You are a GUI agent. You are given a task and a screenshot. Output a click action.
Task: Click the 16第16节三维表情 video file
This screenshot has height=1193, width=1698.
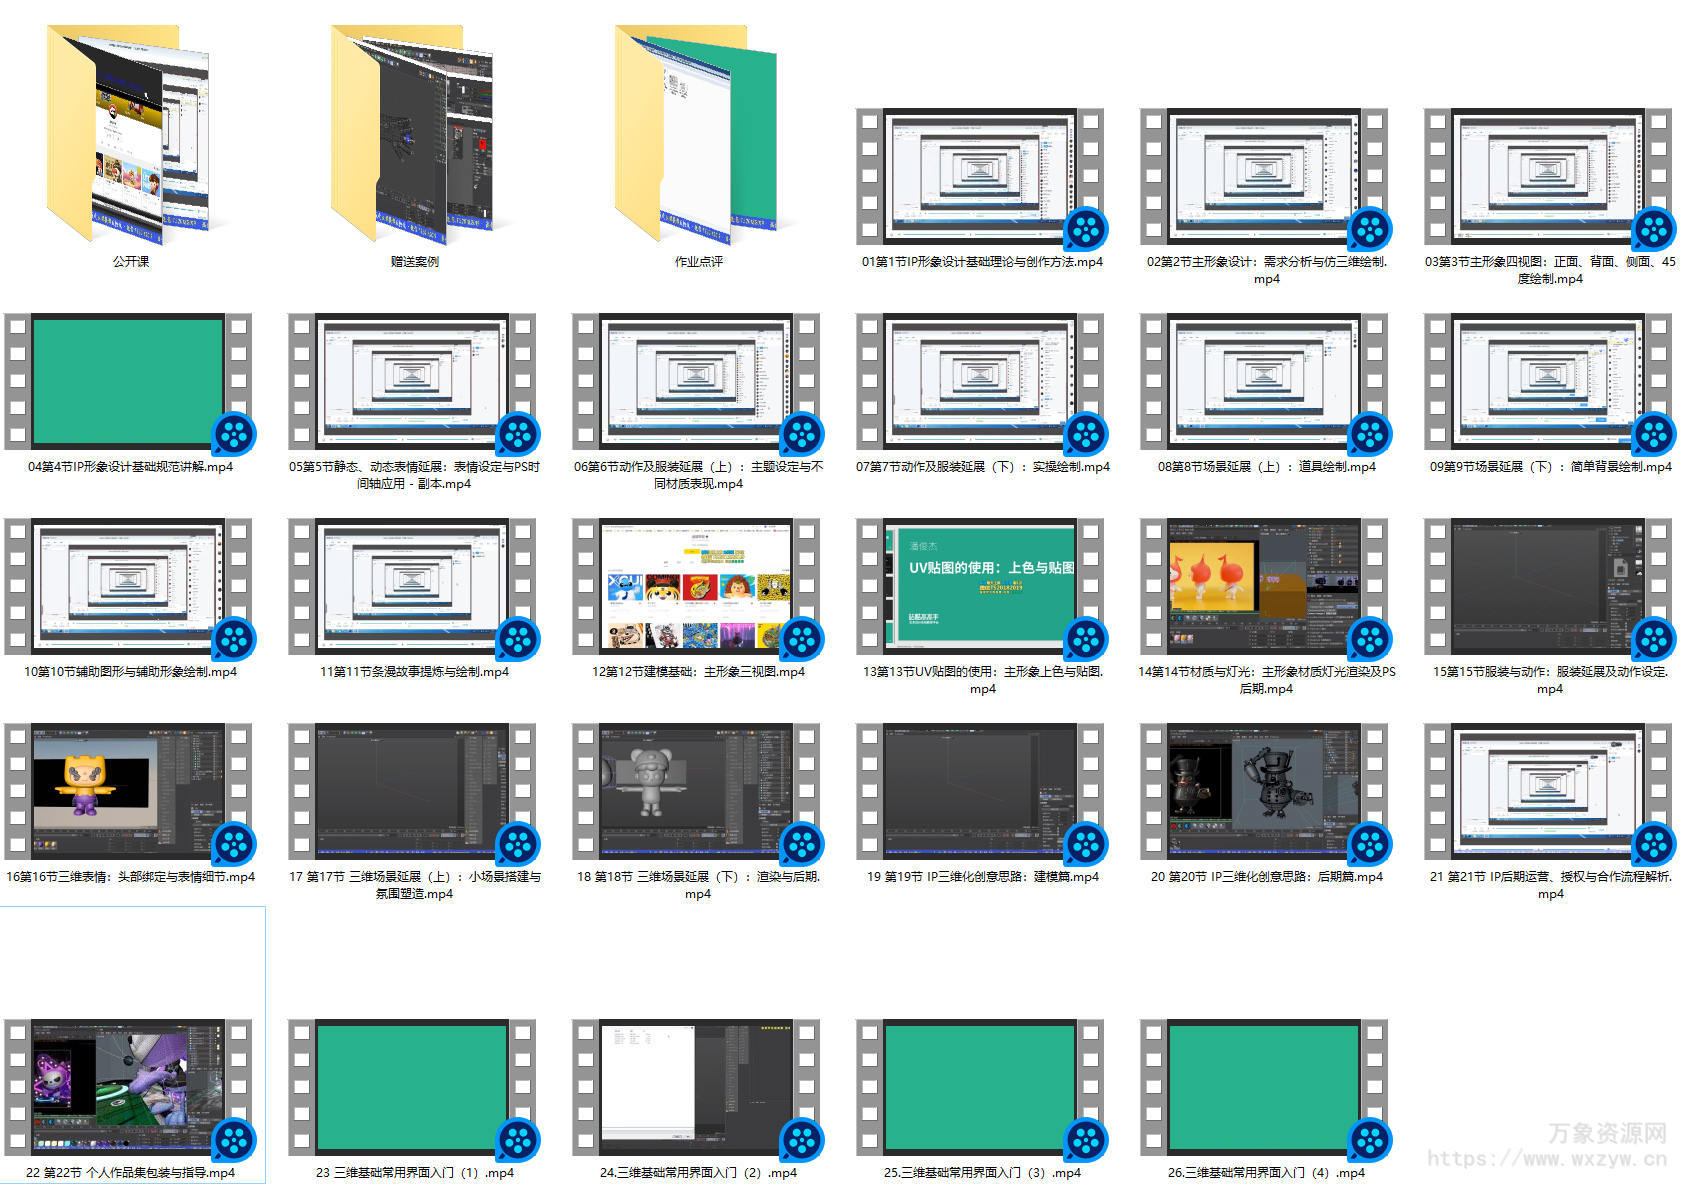pos(128,792)
